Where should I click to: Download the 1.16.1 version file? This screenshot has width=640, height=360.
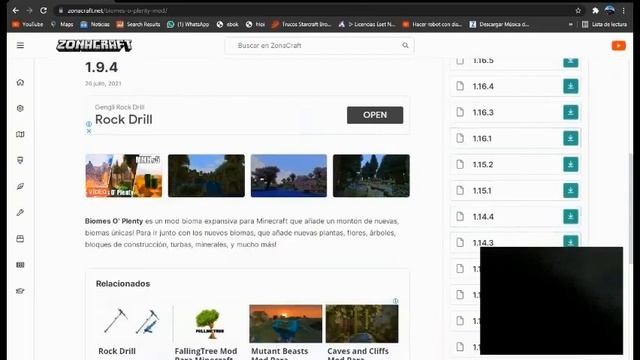click(571, 138)
